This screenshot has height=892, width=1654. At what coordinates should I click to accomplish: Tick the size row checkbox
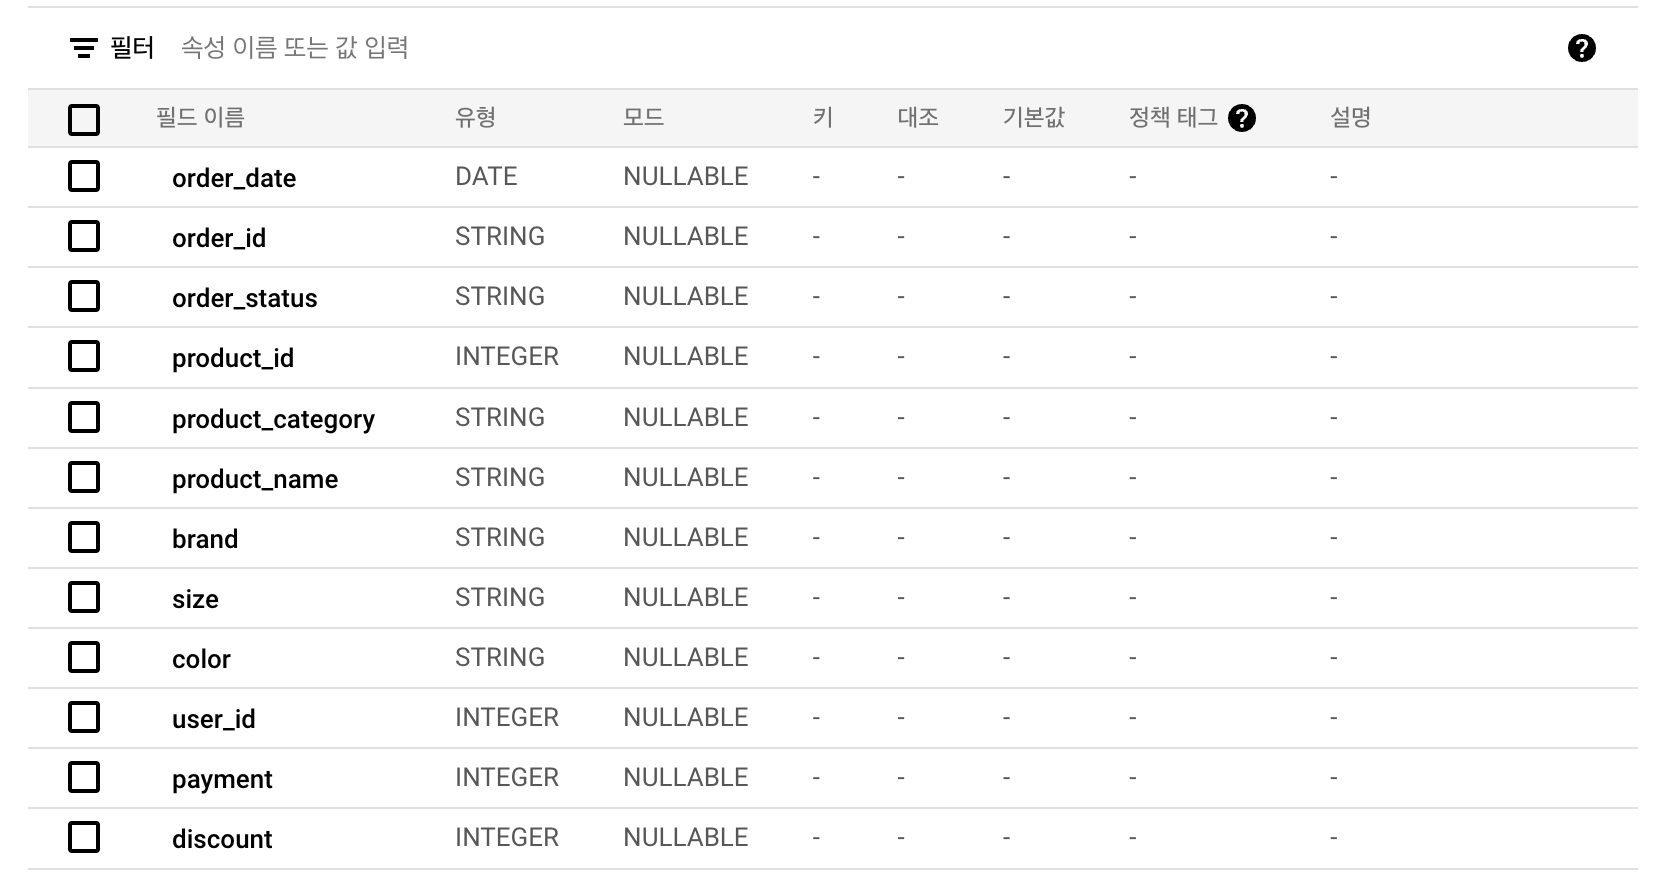(84, 597)
